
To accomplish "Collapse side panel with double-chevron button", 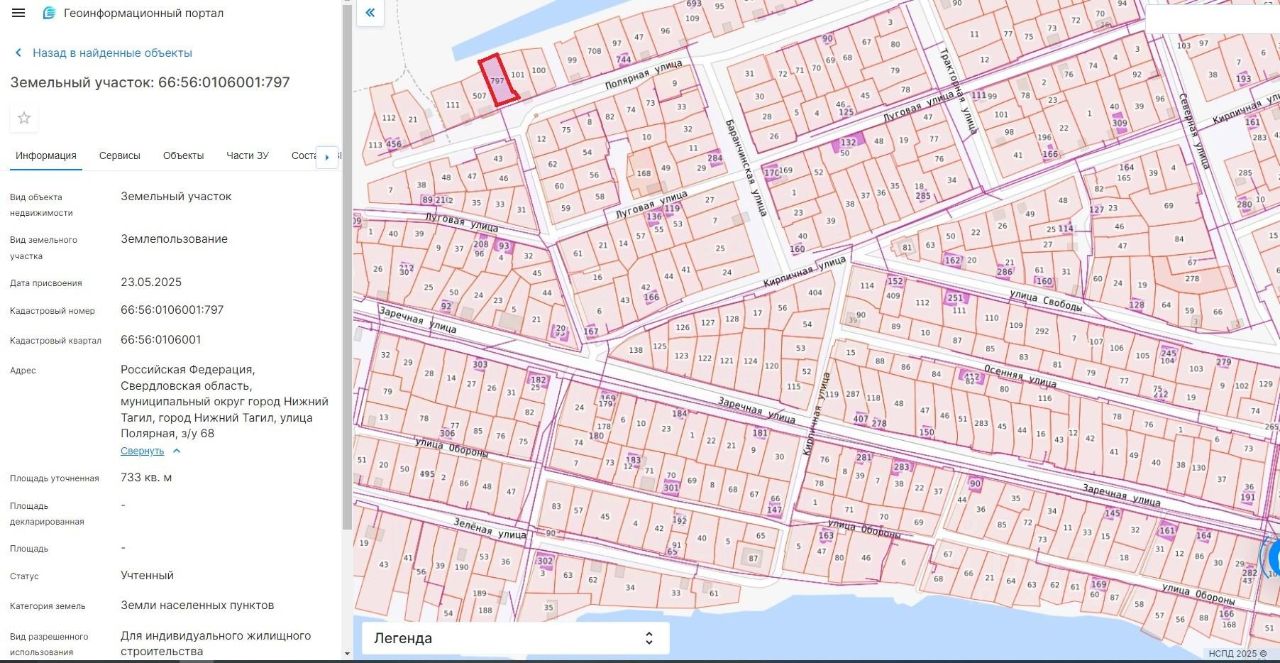I will (x=370, y=13).
